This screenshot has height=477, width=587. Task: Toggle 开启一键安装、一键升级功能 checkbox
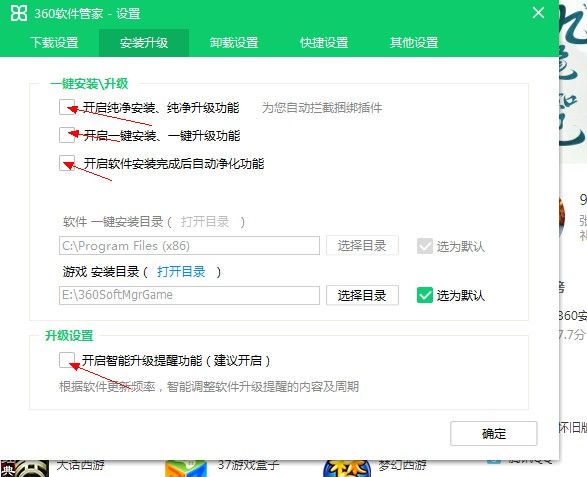(x=67, y=135)
